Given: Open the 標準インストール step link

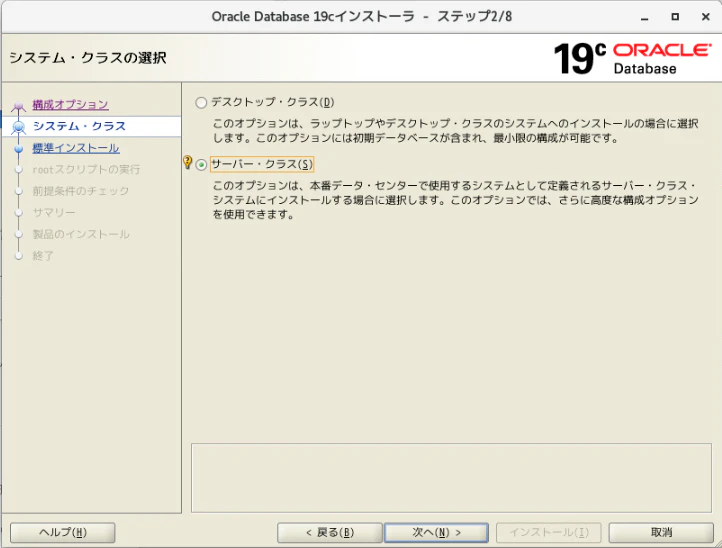Looking at the screenshot, I should (76, 148).
